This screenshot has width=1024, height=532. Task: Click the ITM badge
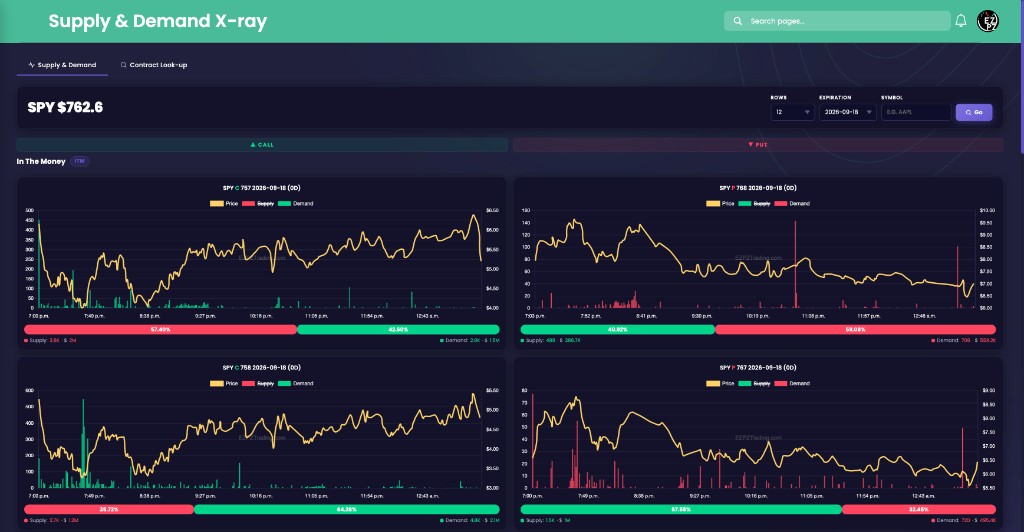click(80, 161)
